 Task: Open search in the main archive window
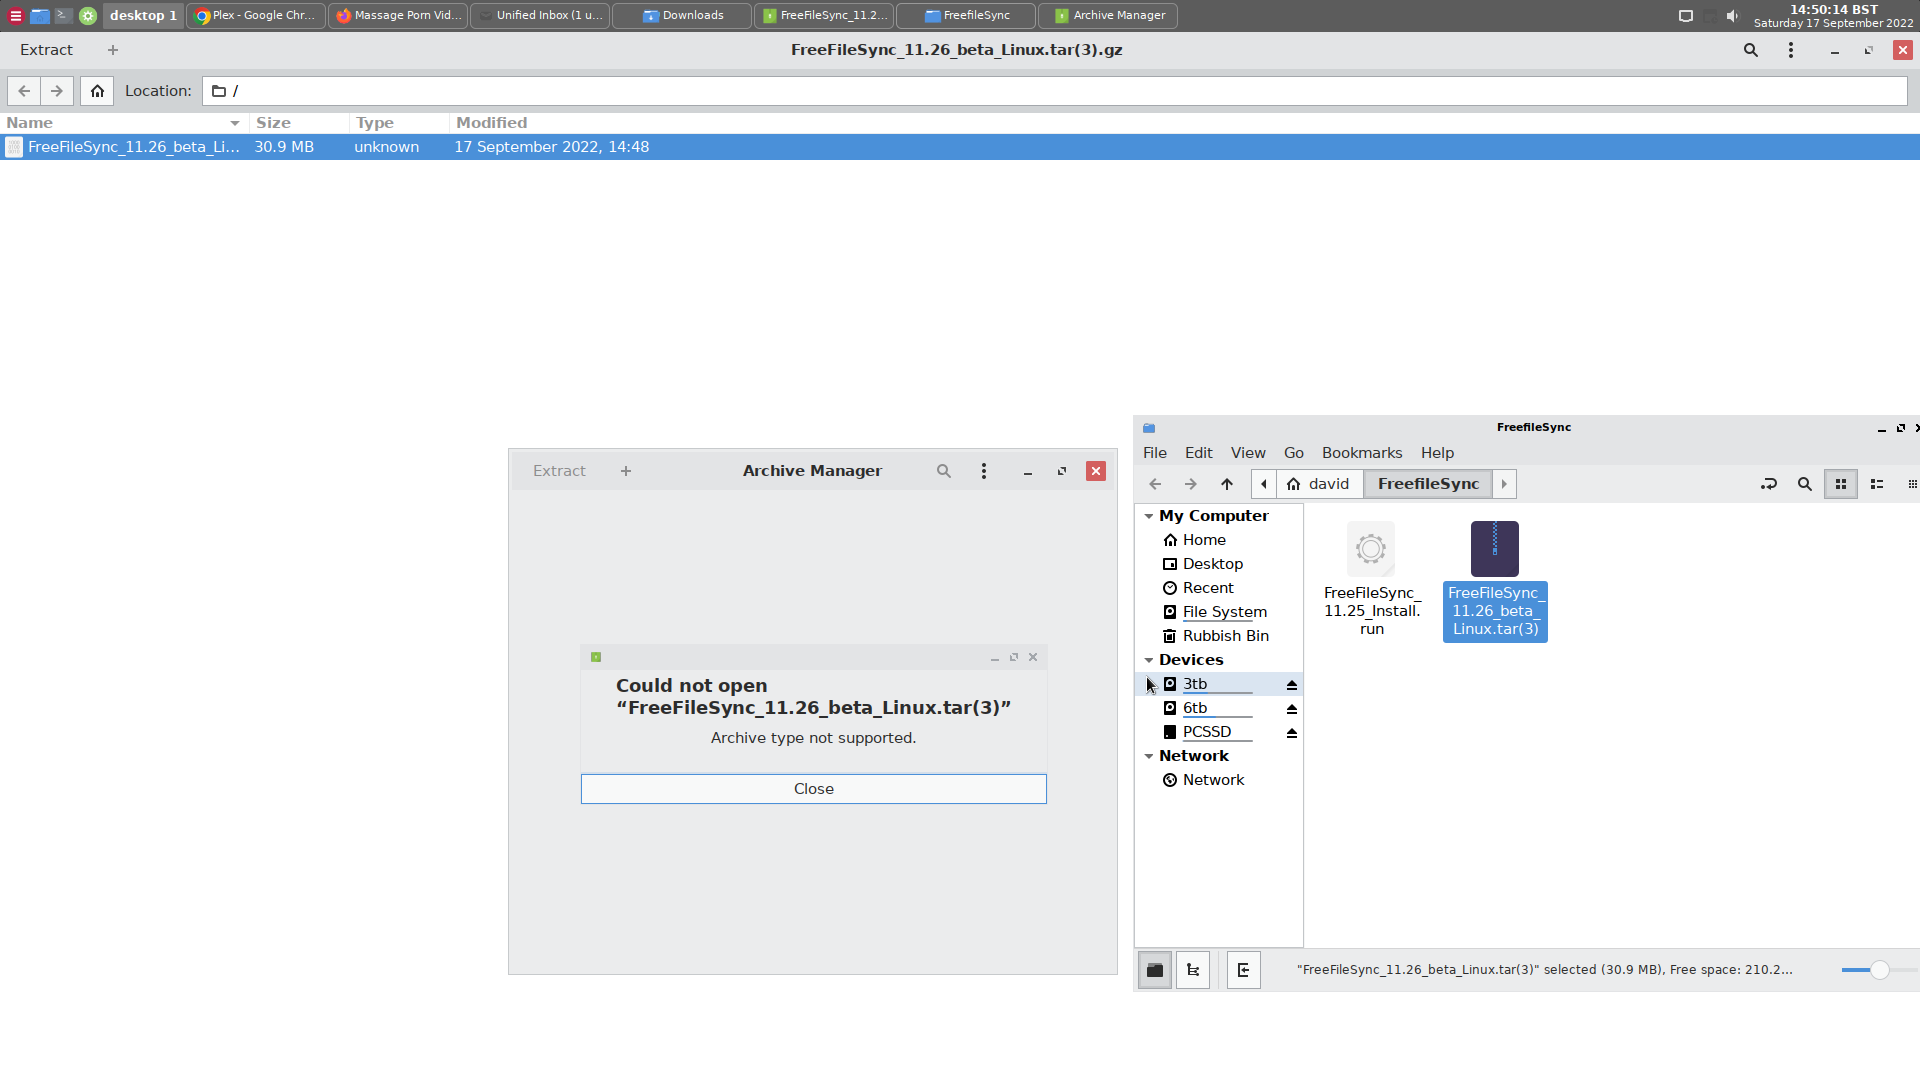coord(1750,50)
